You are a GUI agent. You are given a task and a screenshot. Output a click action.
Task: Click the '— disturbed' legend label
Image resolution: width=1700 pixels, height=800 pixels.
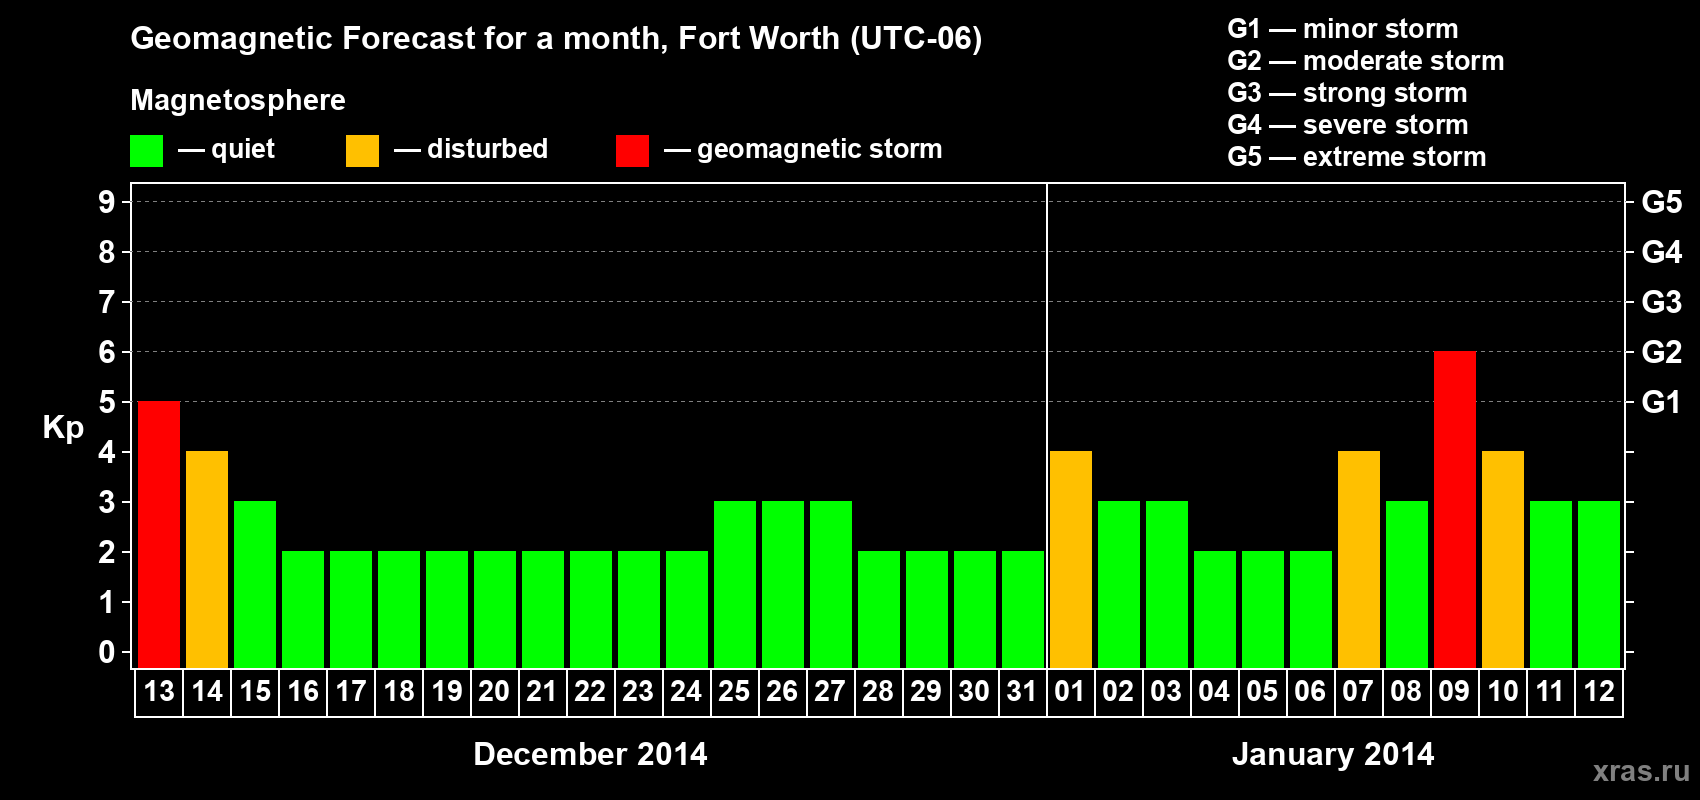point(471,149)
